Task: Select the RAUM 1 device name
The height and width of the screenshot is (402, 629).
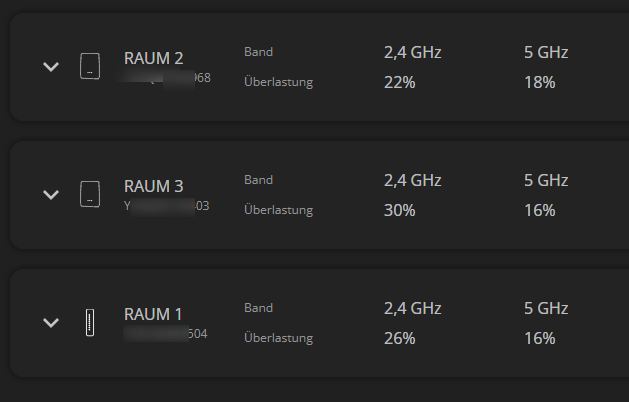Action: (x=153, y=314)
